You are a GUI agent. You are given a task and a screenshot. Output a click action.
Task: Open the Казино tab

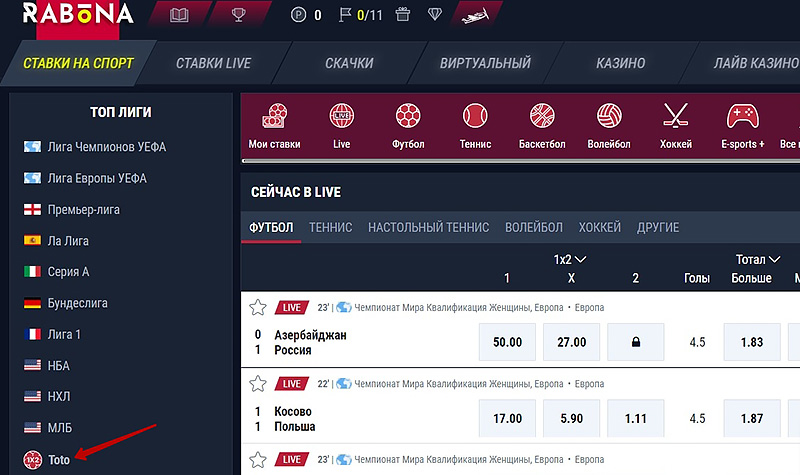coord(621,63)
